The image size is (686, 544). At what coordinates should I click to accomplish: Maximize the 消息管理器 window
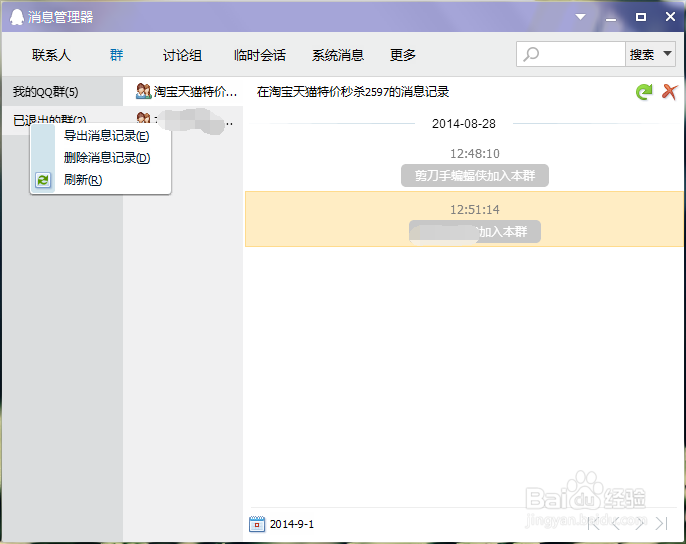tap(640, 17)
